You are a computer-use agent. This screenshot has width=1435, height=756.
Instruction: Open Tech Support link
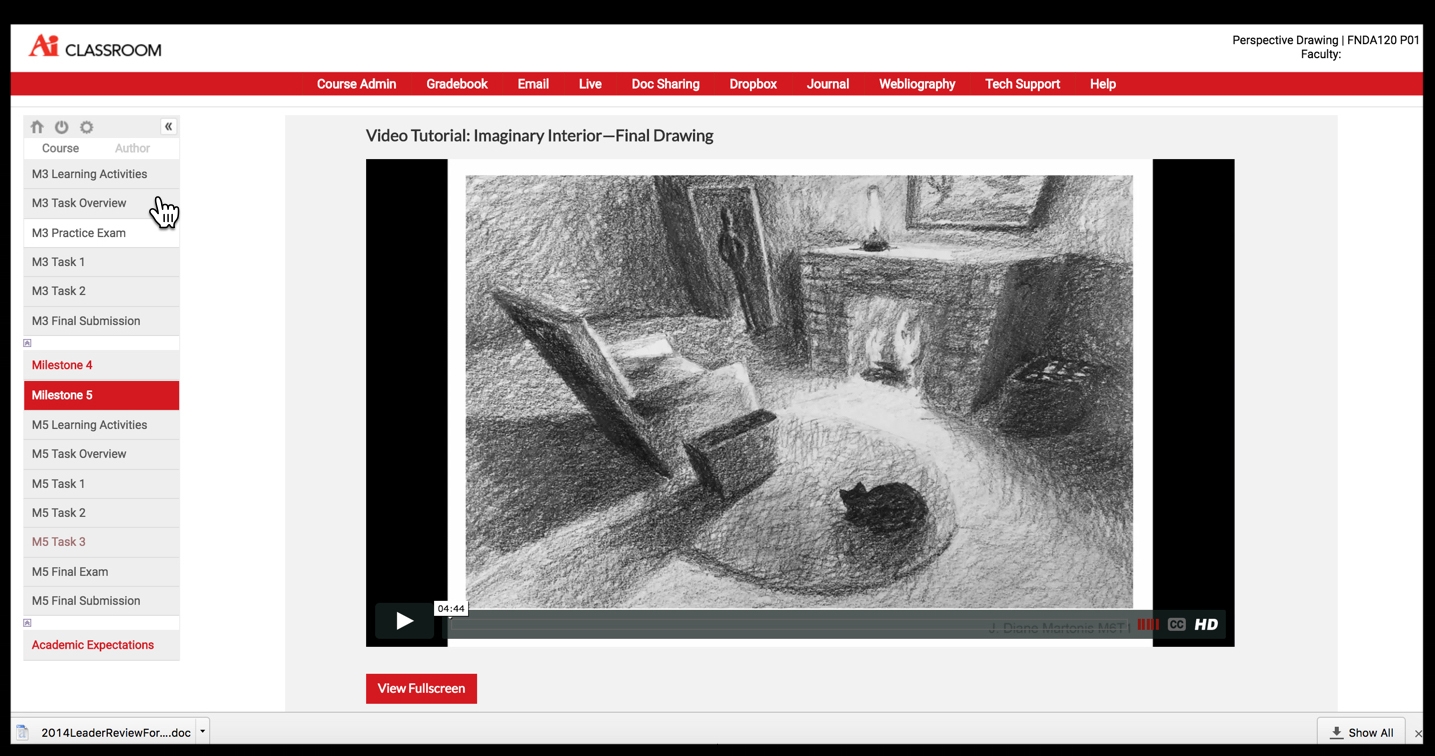pyautogui.click(x=1022, y=84)
